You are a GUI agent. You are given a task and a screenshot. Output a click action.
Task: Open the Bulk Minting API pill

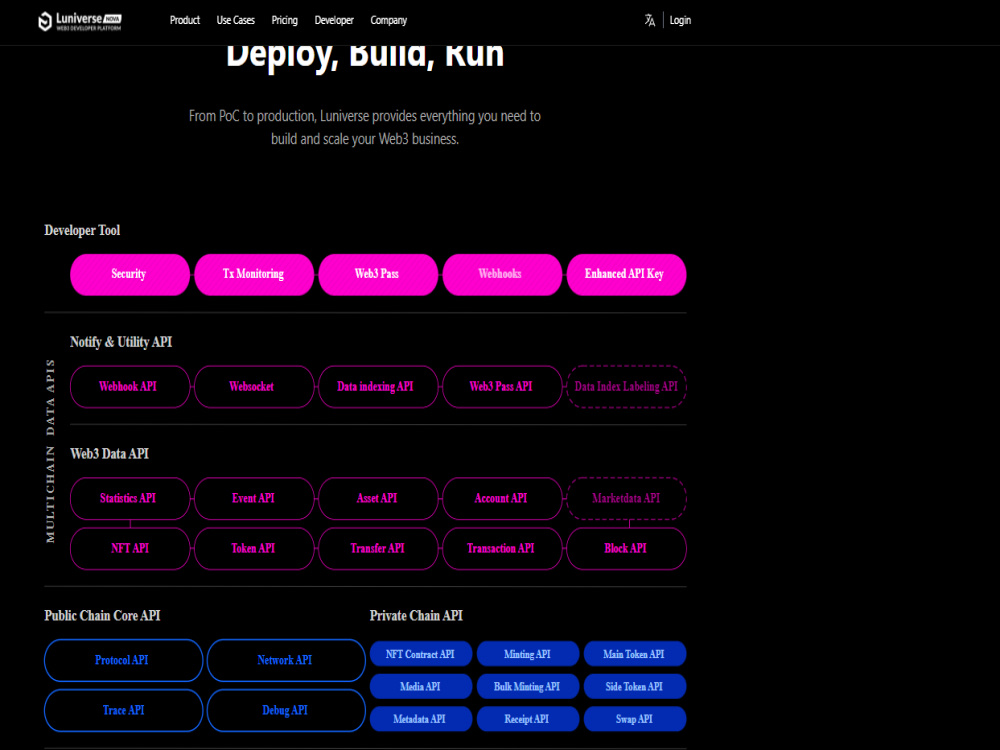(x=528, y=687)
